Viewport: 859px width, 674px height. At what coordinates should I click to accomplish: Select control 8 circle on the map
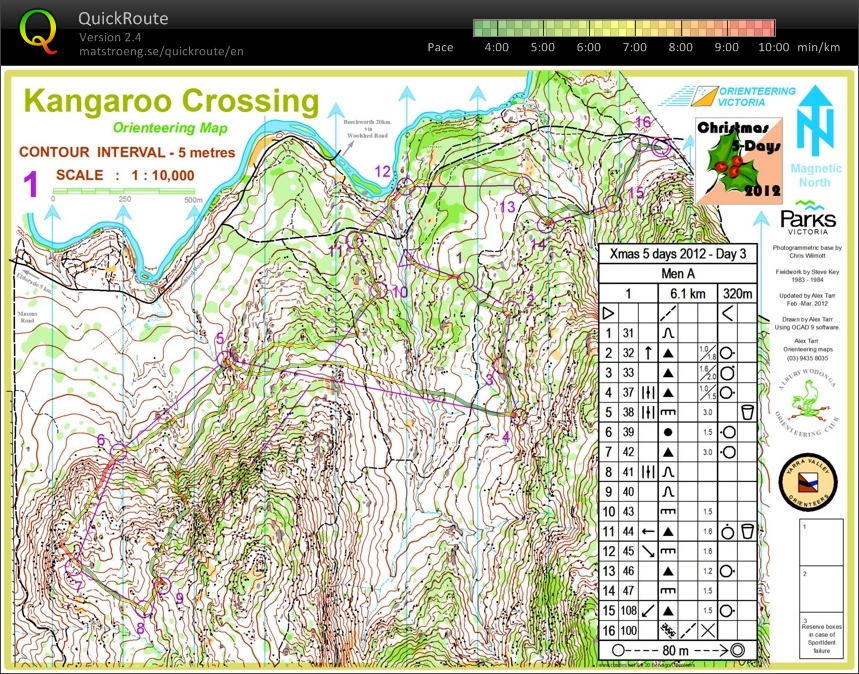(146, 609)
